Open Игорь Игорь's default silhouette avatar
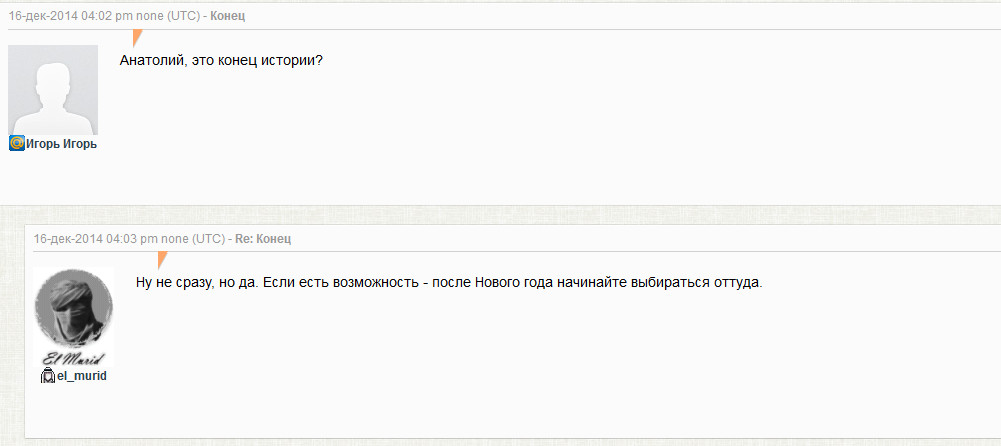Image resolution: width=1001 pixels, height=446 pixels. (x=53, y=90)
